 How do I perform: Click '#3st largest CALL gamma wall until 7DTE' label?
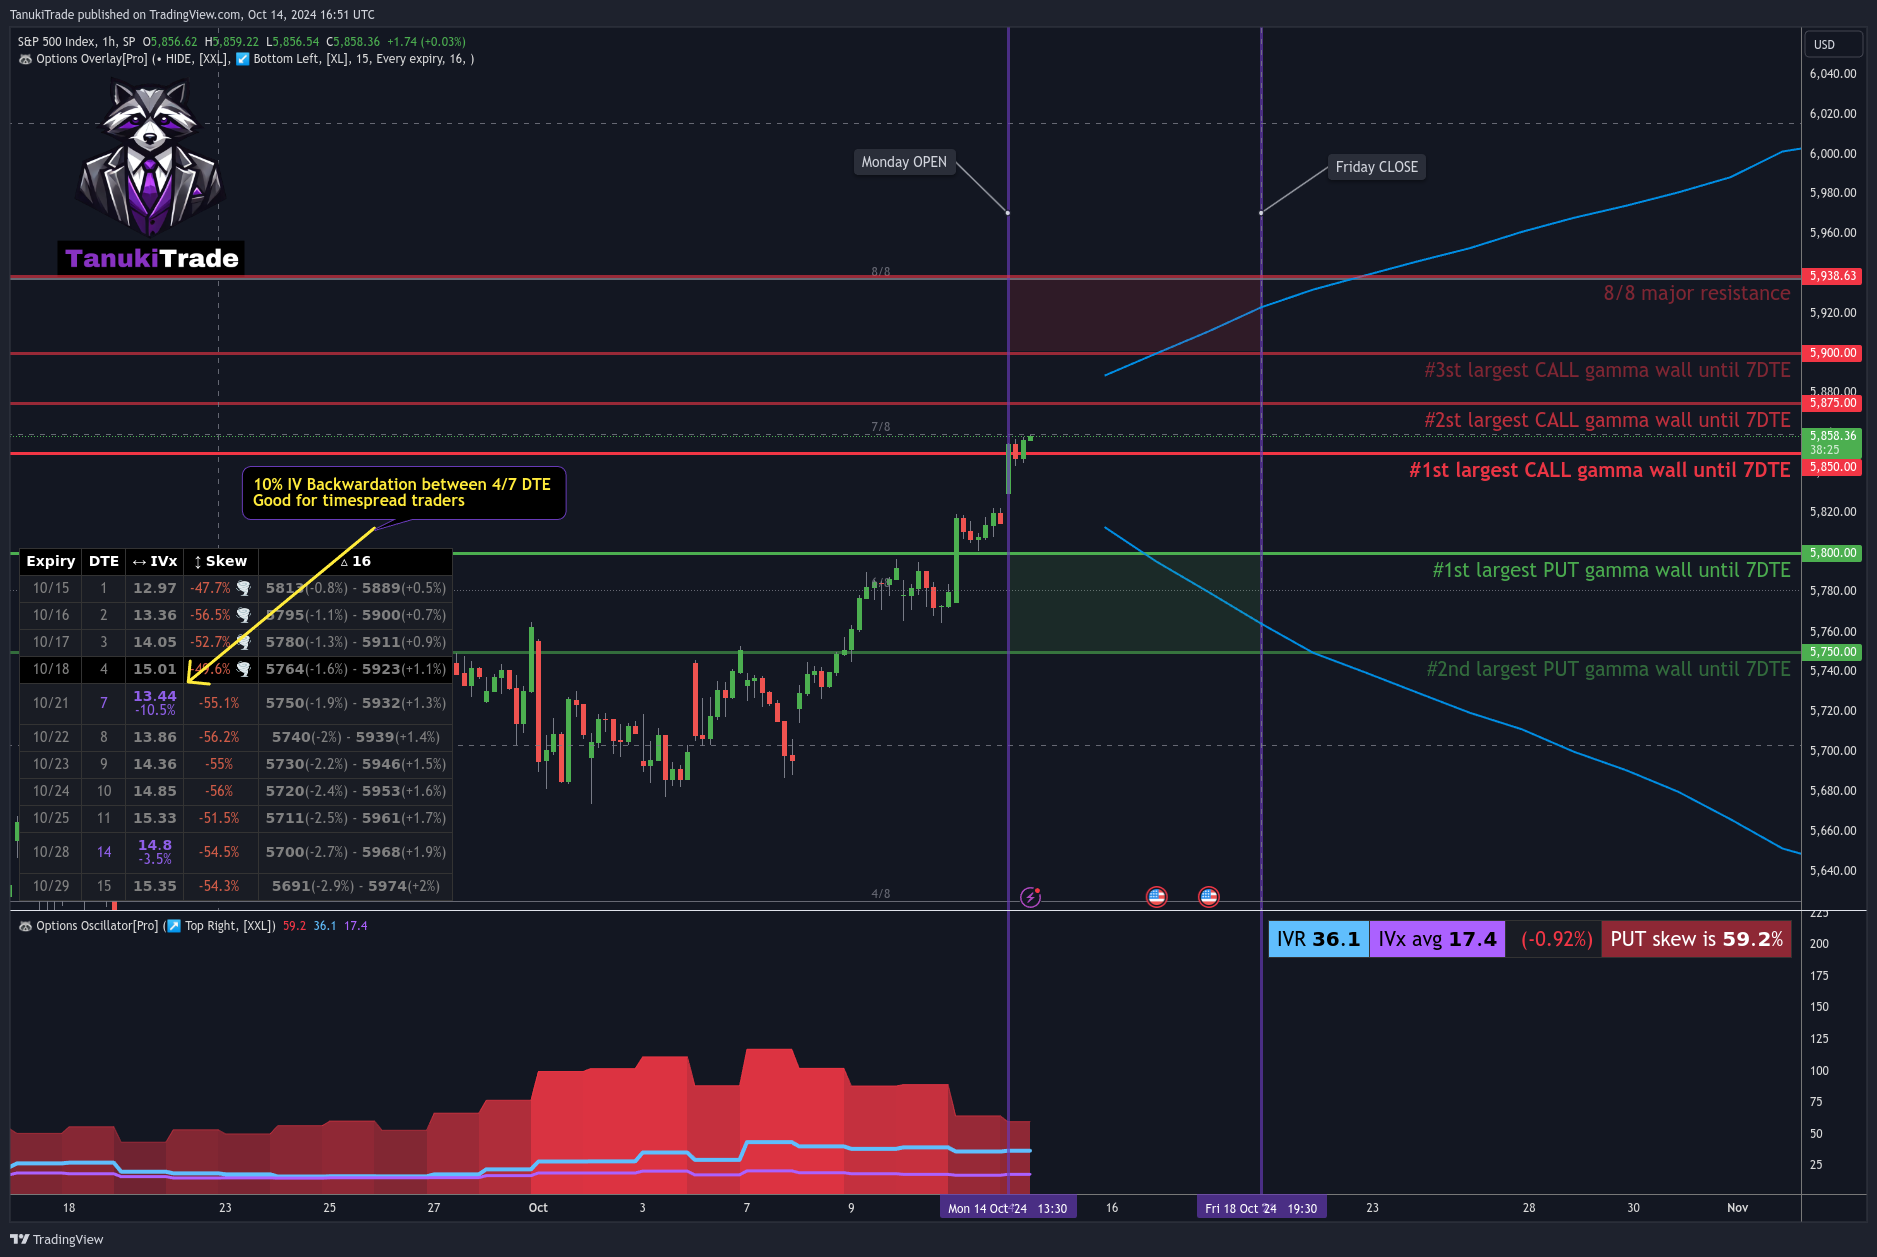tap(1606, 370)
